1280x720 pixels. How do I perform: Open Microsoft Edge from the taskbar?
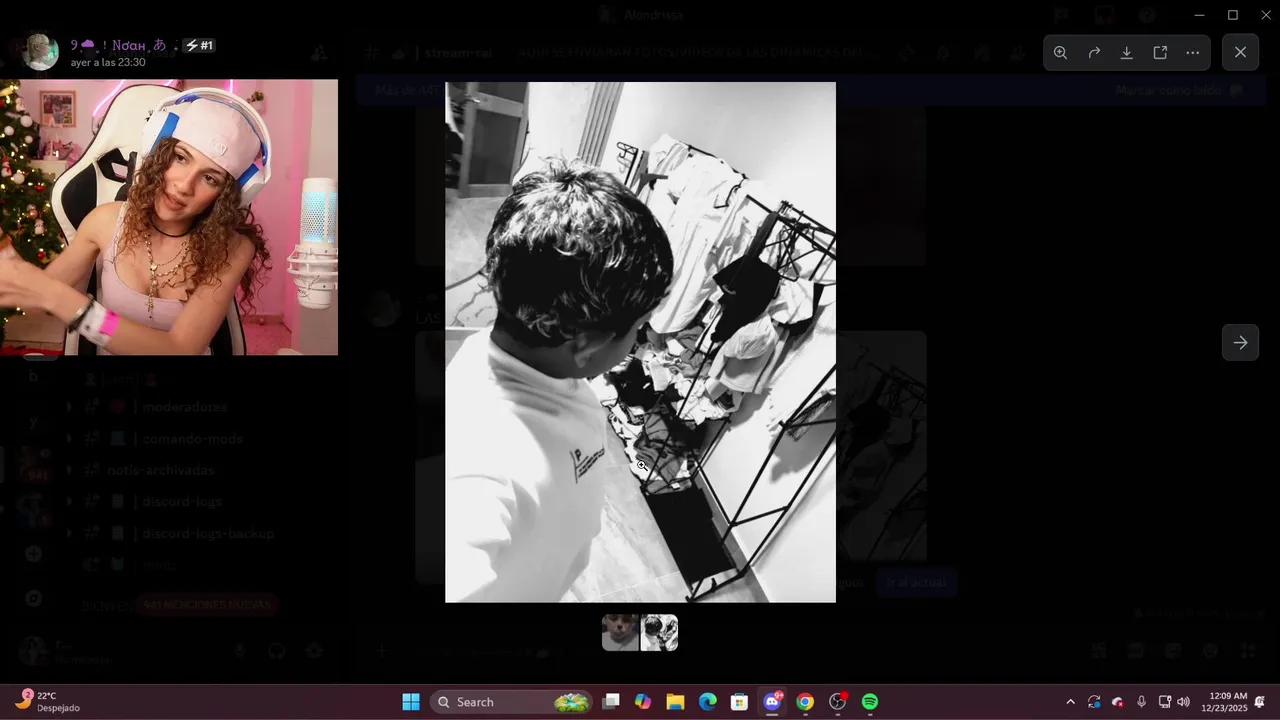coord(708,702)
